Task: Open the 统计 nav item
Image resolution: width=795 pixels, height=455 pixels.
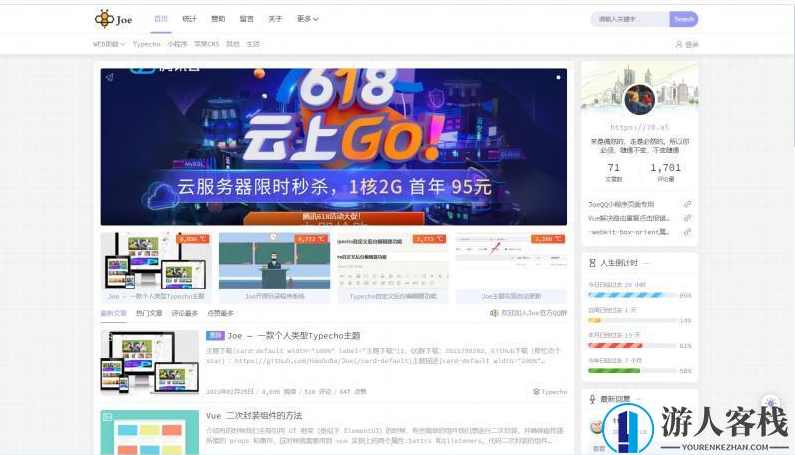Action: [x=189, y=19]
